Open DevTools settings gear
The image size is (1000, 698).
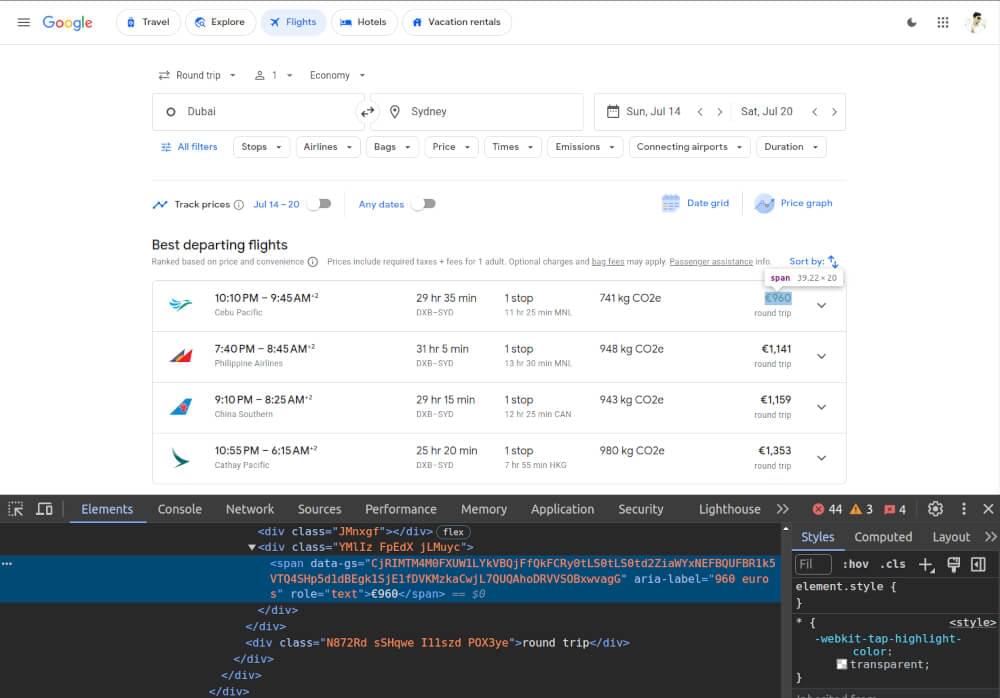[x=935, y=509]
